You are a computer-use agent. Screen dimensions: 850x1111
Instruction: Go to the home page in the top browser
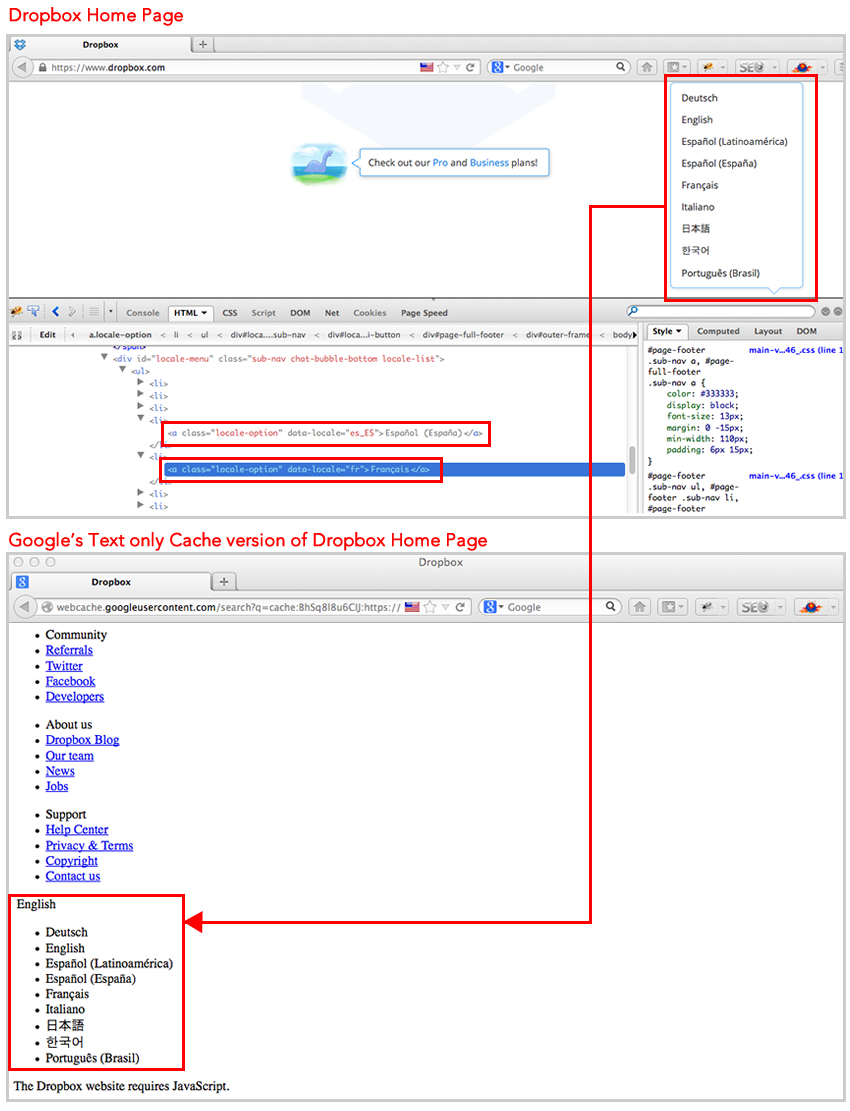pos(647,67)
